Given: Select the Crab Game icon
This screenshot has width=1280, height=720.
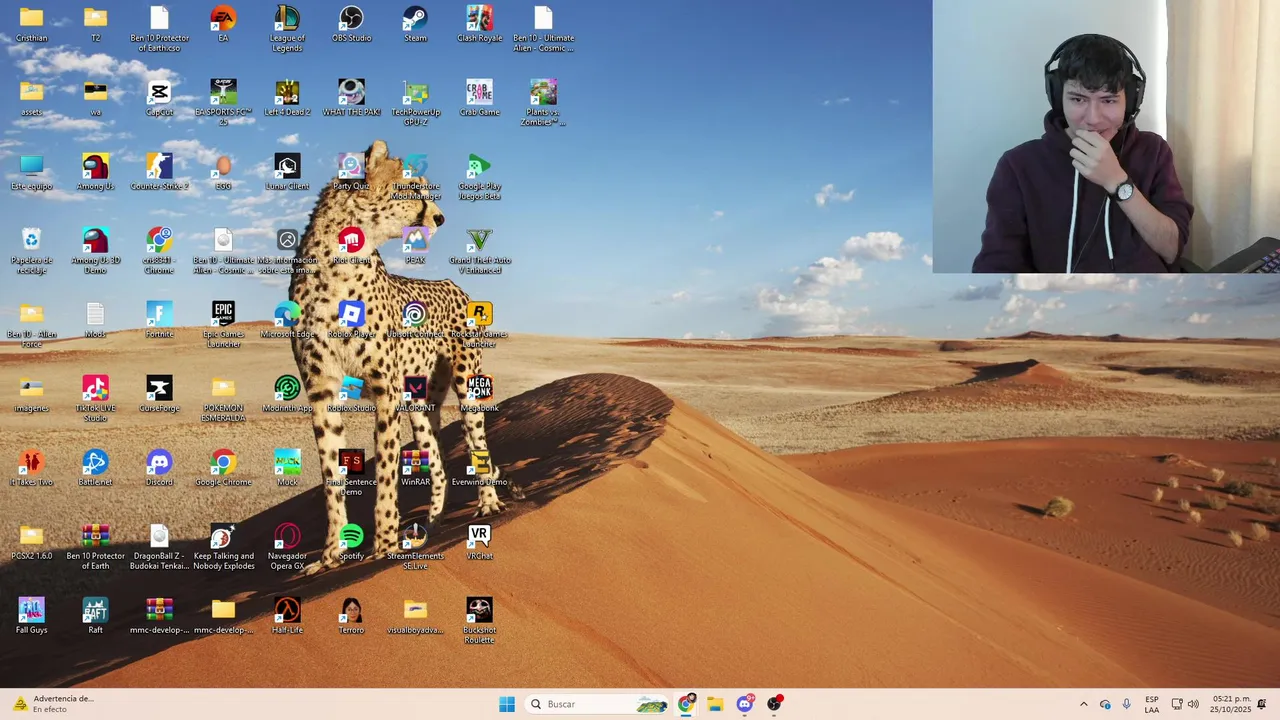Looking at the screenshot, I should coord(479,98).
